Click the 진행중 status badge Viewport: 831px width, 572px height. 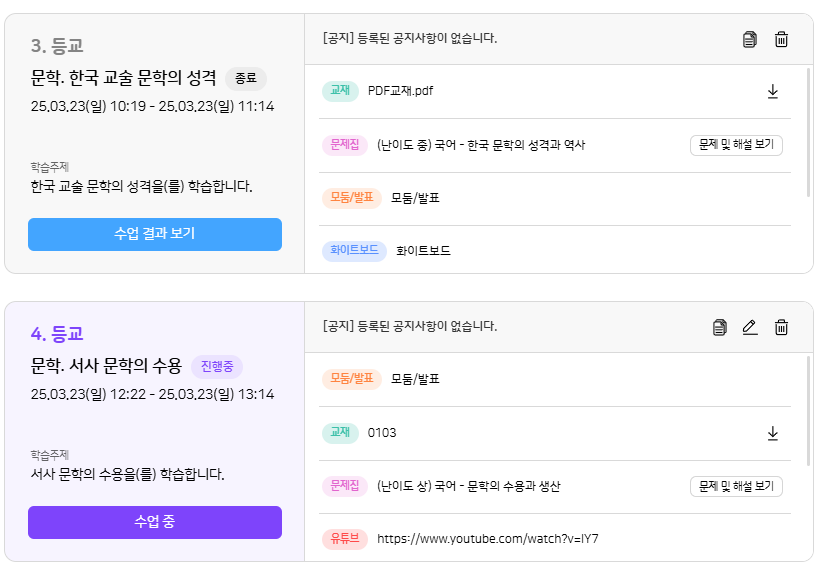[217, 366]
